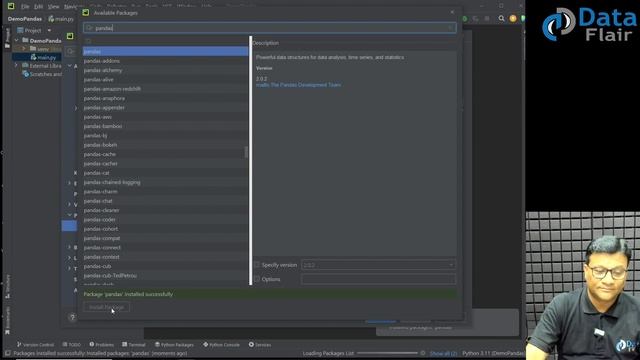Expand the settings category starting with E
The width and height of the screenshot is (640, 360).
69,183
